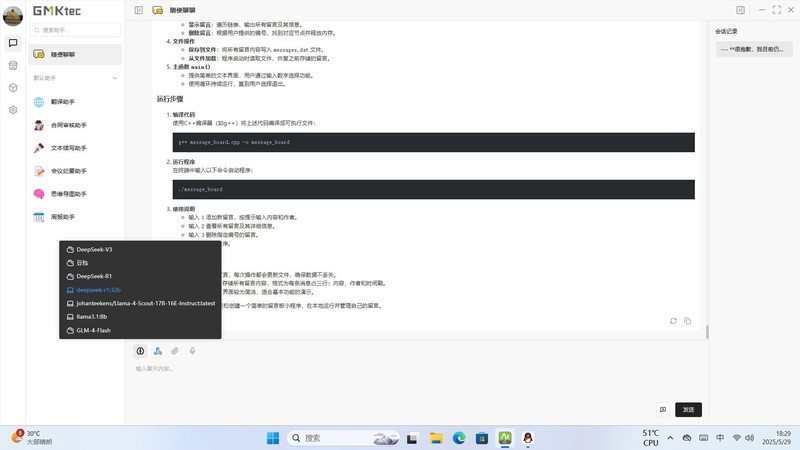Show hidden system tray icons in the taskbar
The image size is (800, 450).
(669, 438)
